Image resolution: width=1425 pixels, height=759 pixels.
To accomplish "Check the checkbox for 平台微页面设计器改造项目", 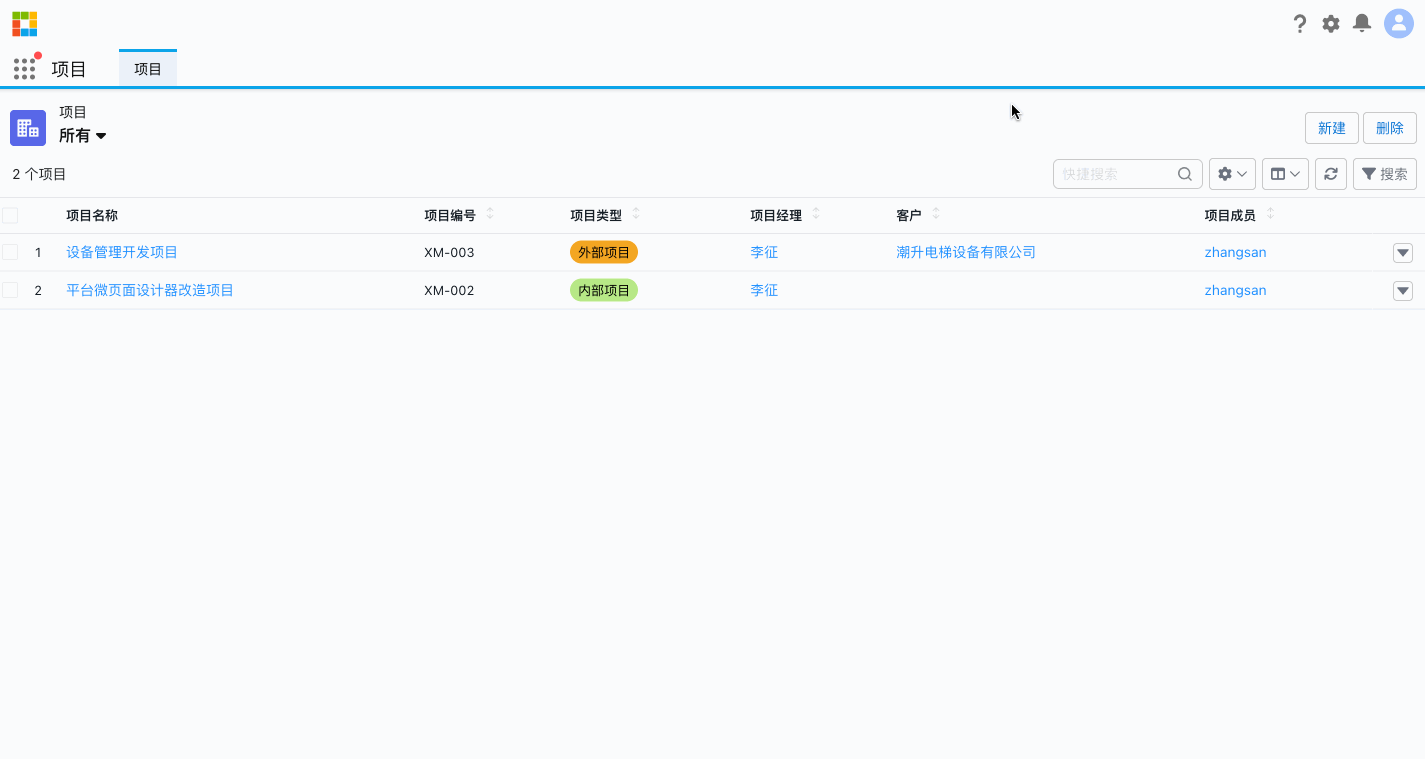I will click(10, 290).
